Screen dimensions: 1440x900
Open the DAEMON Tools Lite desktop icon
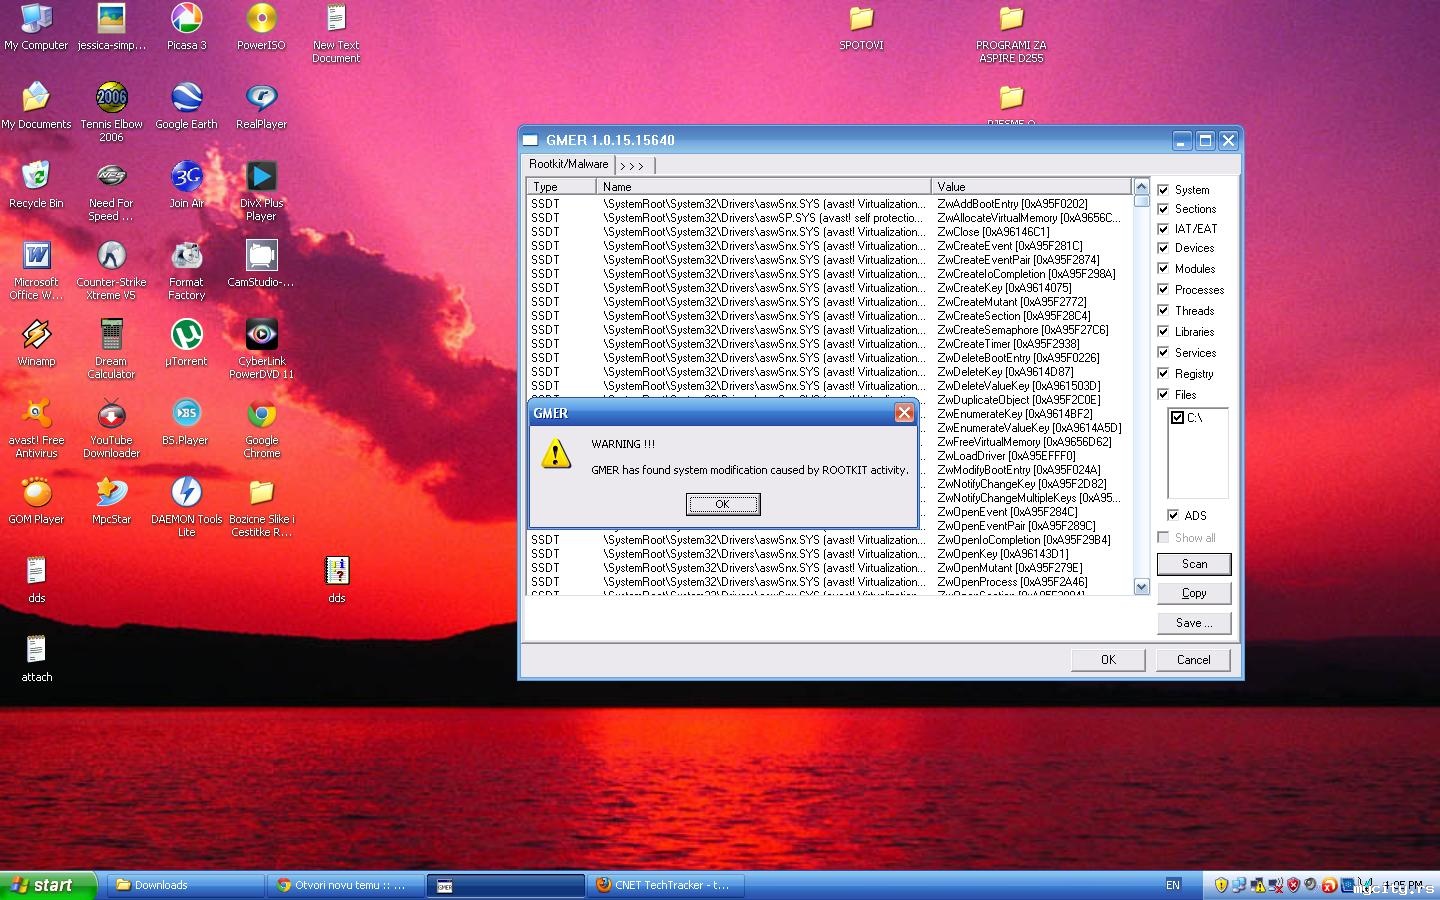[186, 494]
